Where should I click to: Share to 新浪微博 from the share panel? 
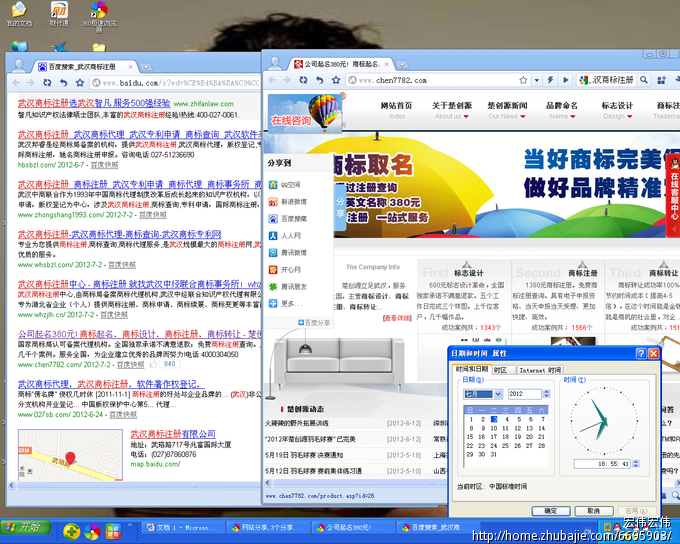coord(292,202)
